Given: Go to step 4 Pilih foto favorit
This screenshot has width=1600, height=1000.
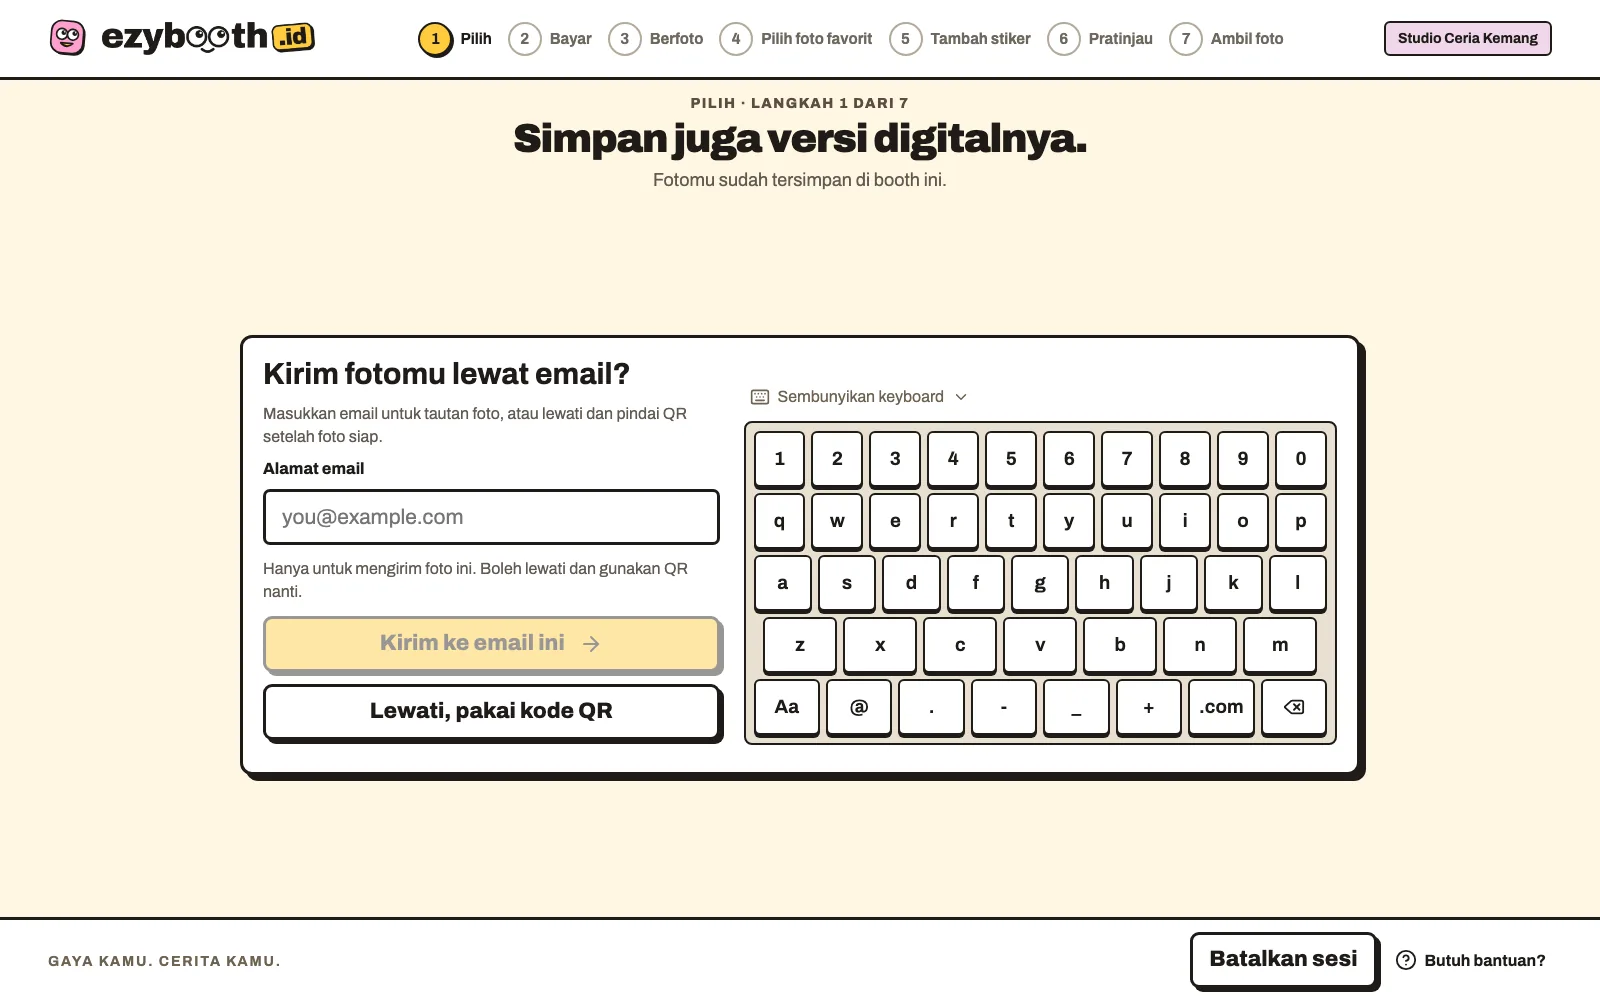Looking at the screenshot, I should [x=796, y=39].
